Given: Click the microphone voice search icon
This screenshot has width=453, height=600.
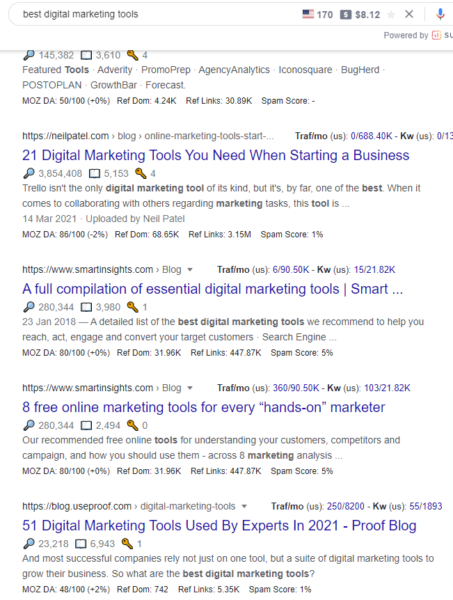Looking at the screenshot, I should (x=440, y=14).
